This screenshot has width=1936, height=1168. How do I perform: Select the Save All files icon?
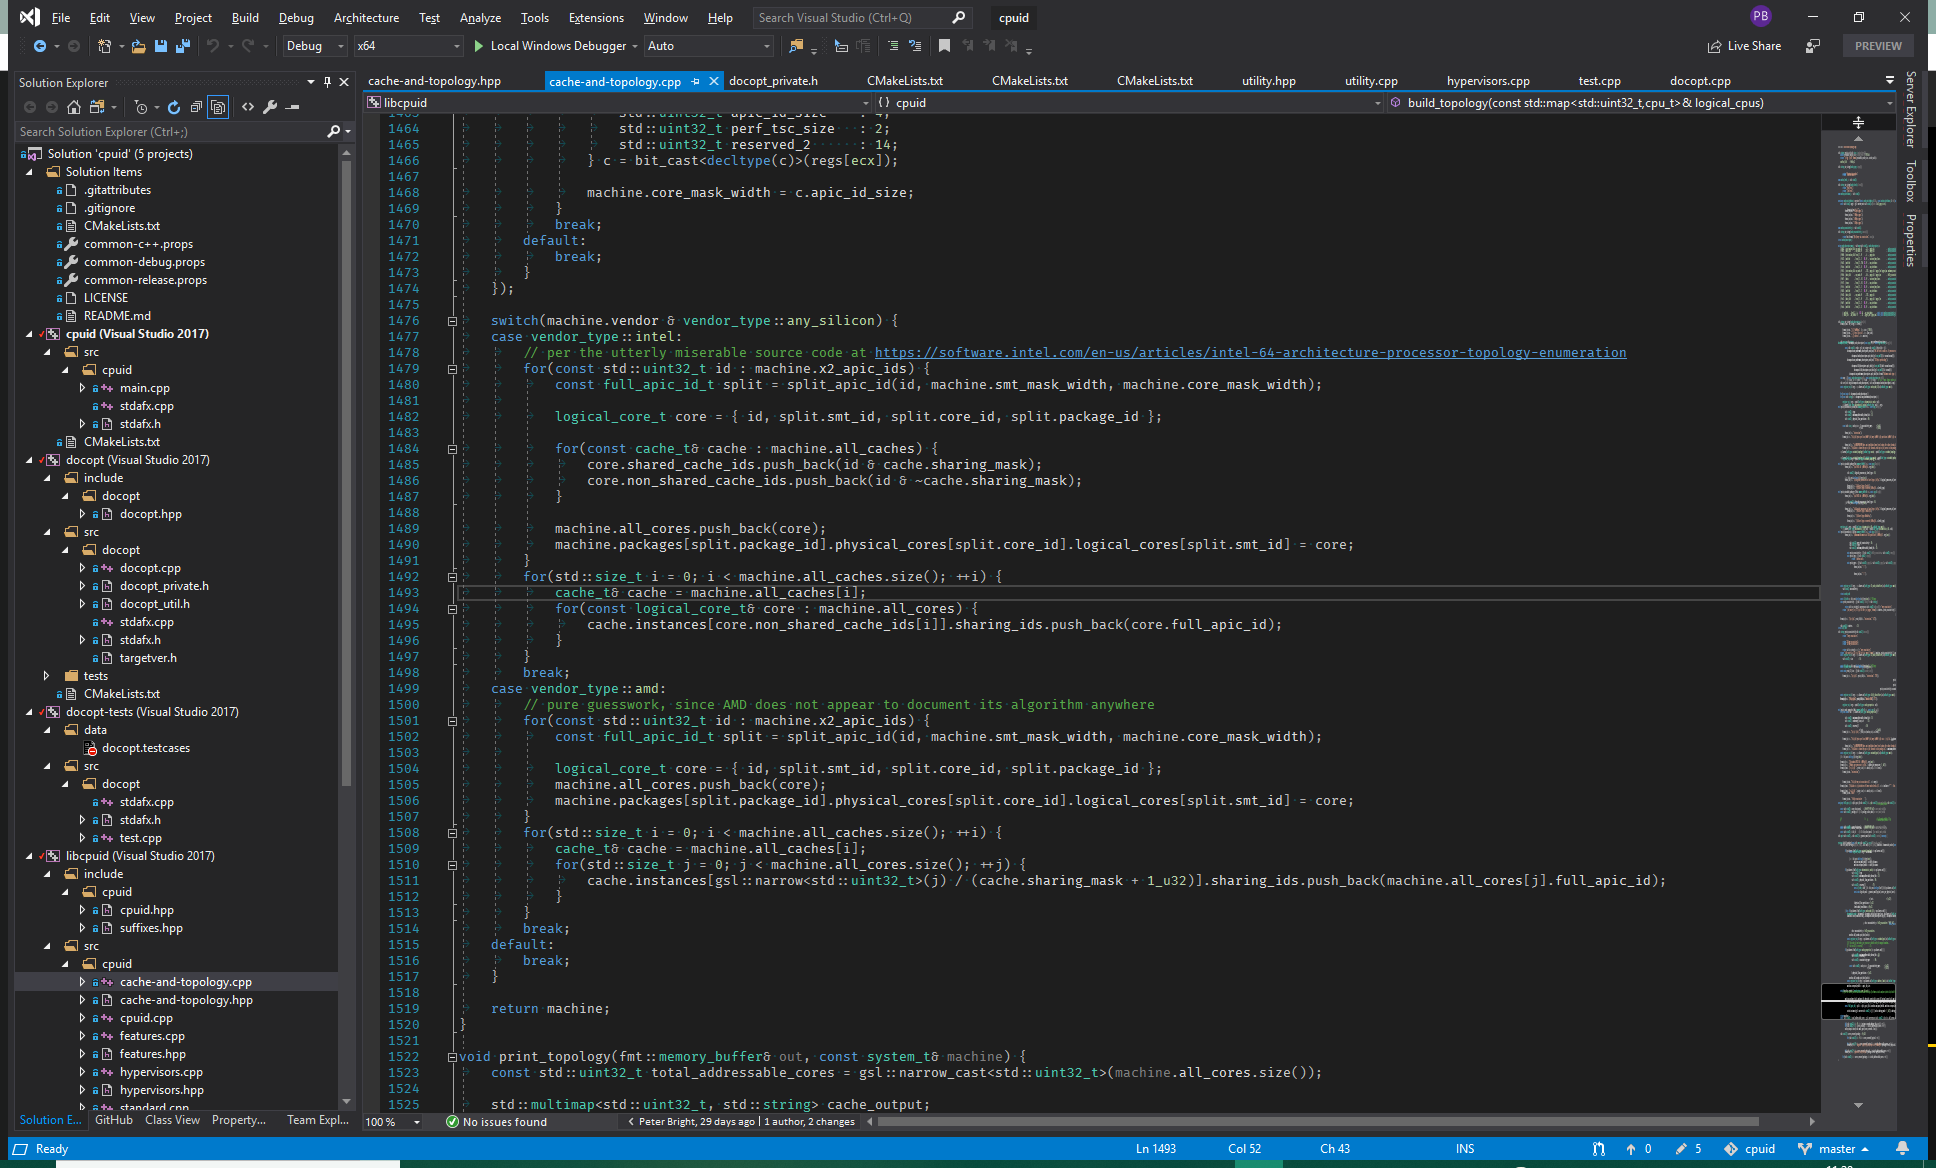tap(181, 48)
